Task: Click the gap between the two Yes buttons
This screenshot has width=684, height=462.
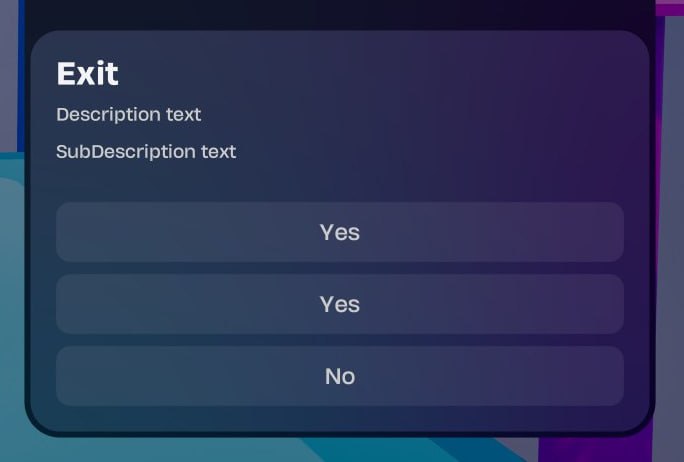Action: pos(340,268)
